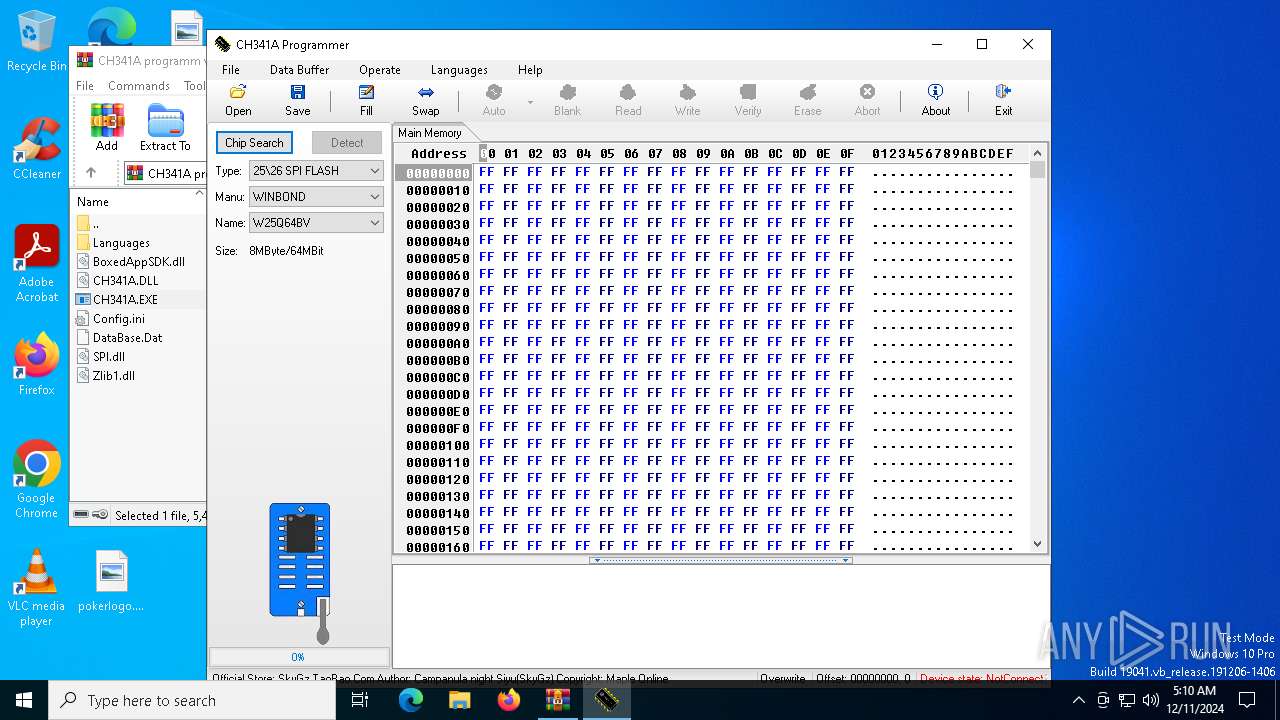This screenshot has height=720, width=1280.
Task: Open pokerlogo image file on desktop
Action: (111, 580)
